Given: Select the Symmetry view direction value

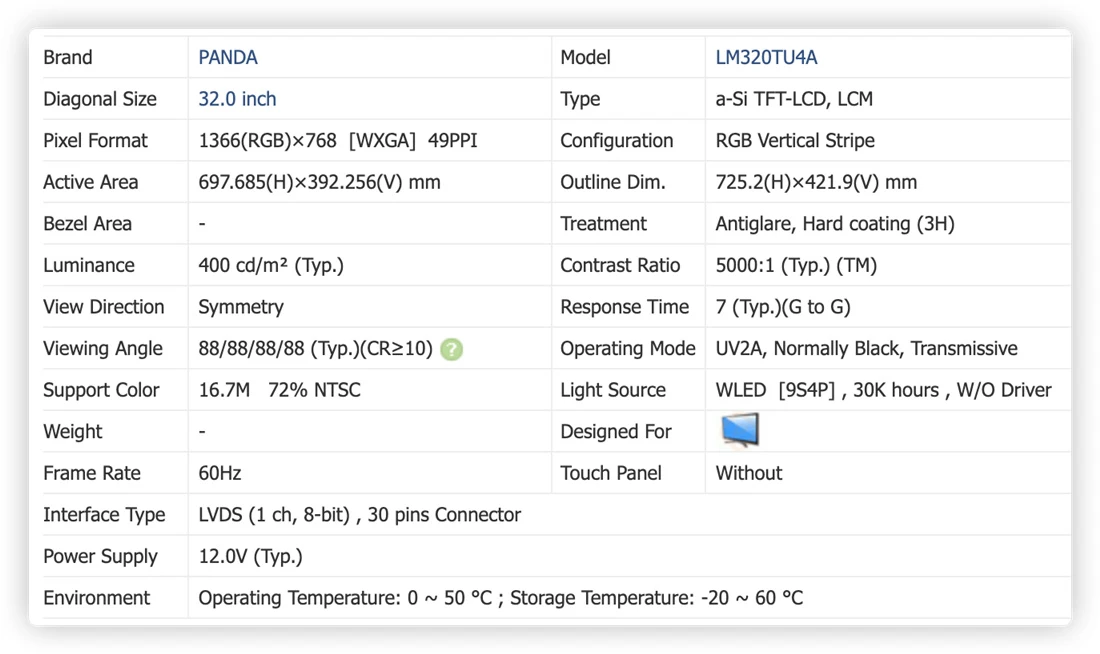Looking at the screenshot, I should 241,307.
